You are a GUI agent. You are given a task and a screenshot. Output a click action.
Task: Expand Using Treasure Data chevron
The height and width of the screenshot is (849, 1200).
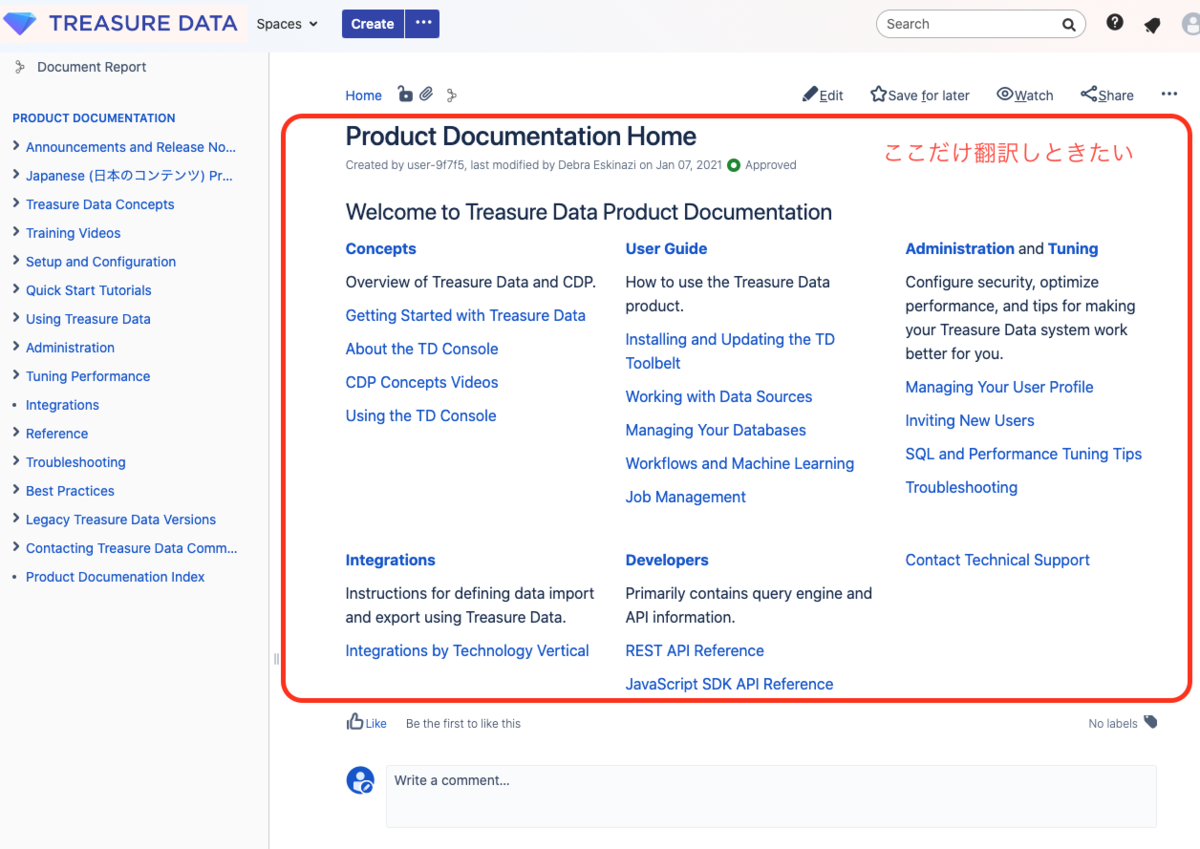pyautogui.click(x=16, y=318)
